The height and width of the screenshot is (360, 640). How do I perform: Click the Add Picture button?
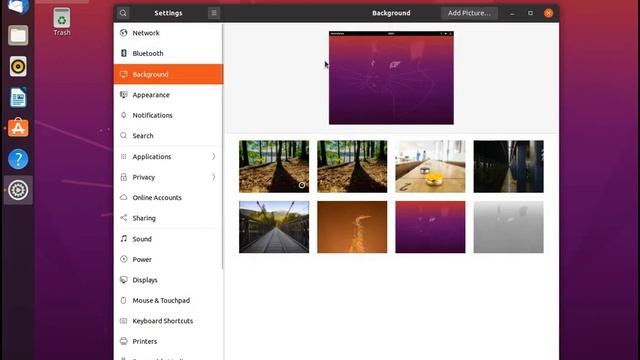469,13
